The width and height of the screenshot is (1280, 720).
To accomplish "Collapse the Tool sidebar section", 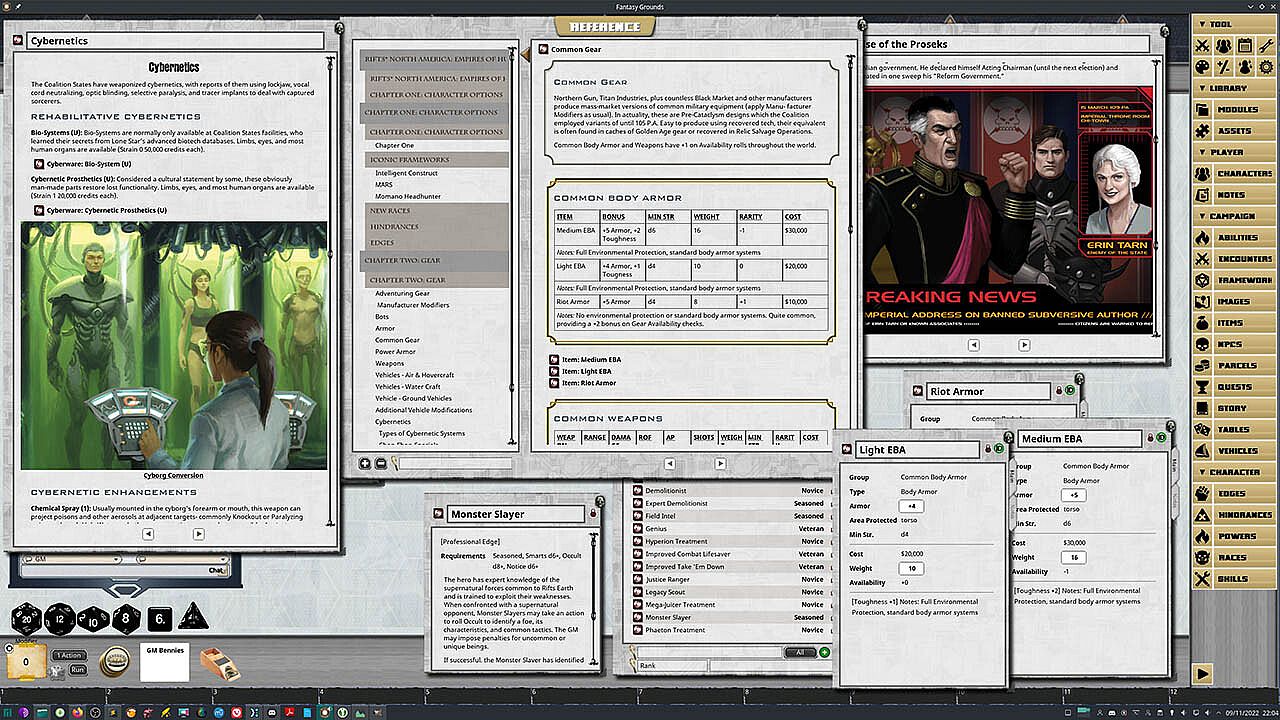I will pos(1220,24).
